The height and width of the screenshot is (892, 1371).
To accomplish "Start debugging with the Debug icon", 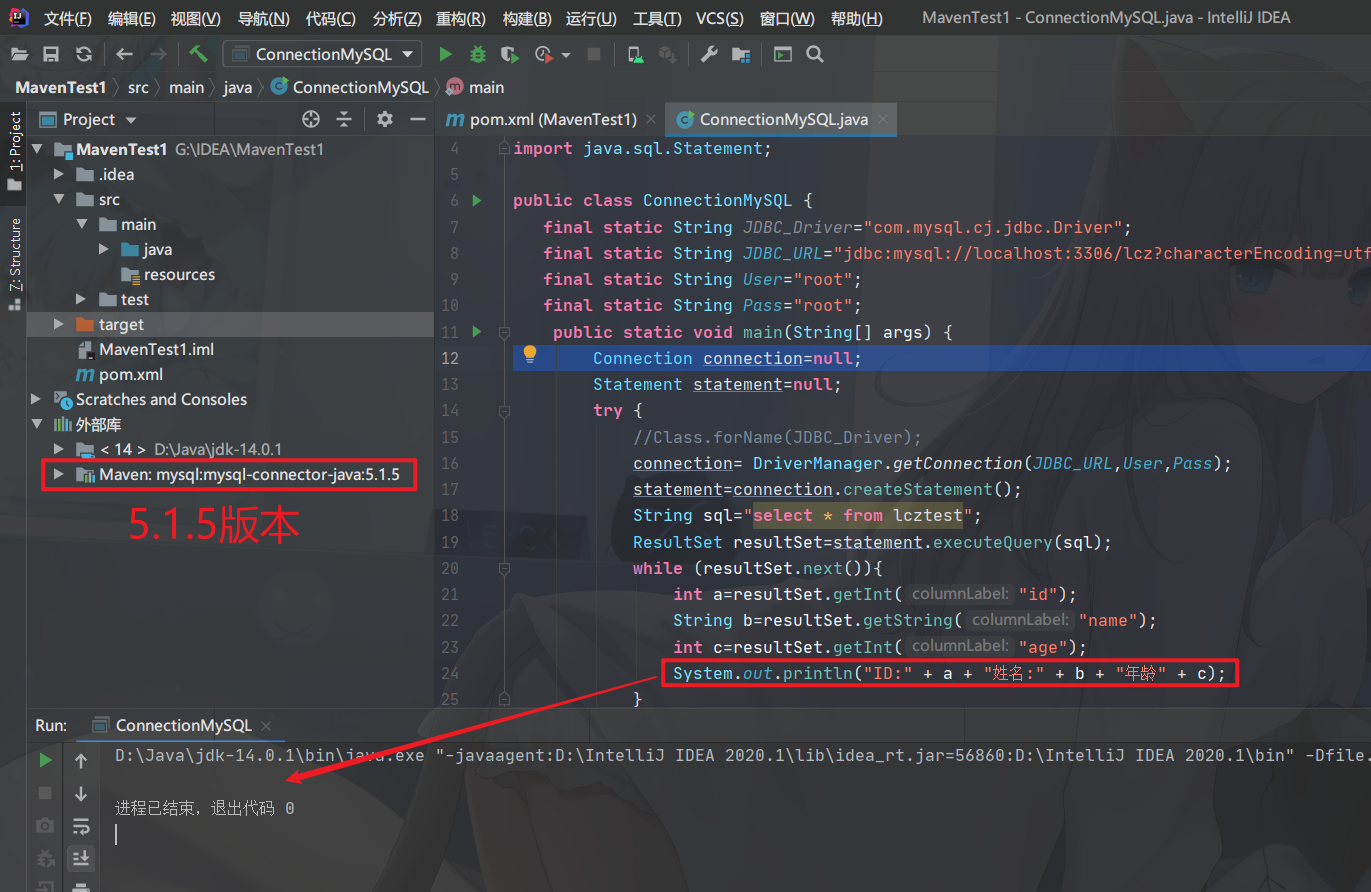I will pos(478,54).
